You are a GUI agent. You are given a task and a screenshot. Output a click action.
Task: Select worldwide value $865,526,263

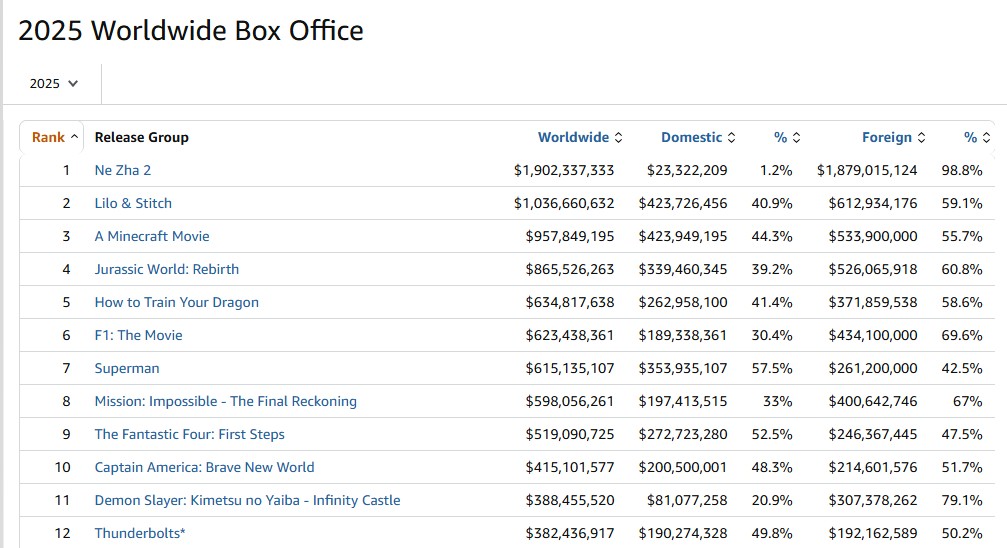click(570, 269)
